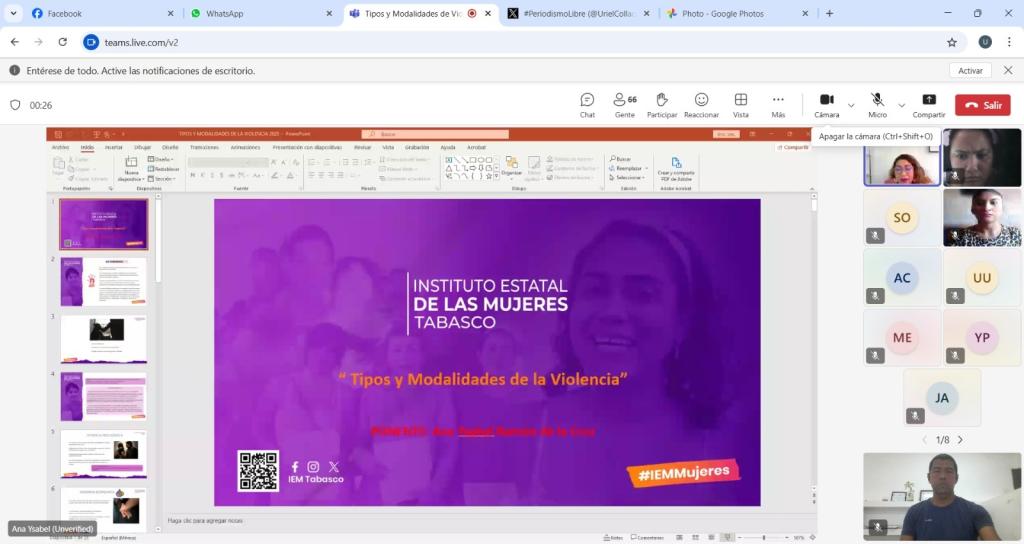This screenshot has width=1024, height=544.
Task: Go to next page of participants
Action: (960, 440)
